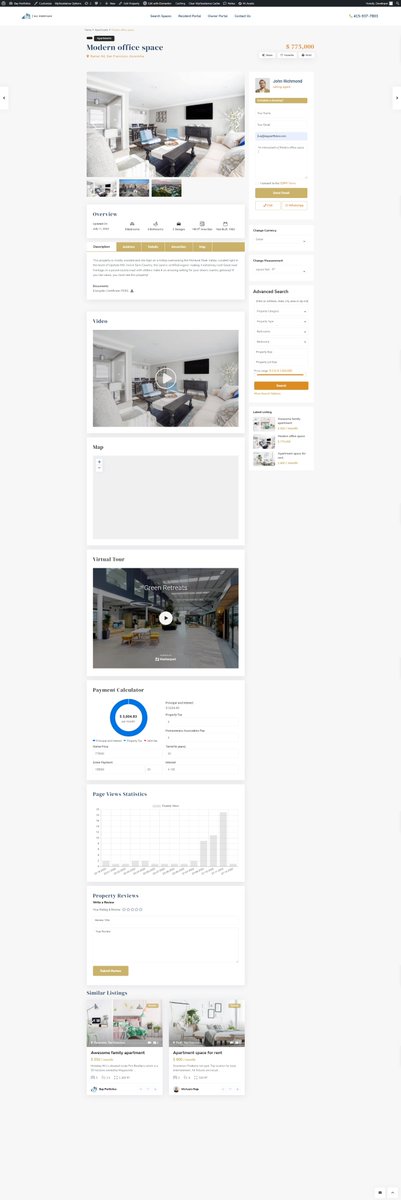Image resolution: width=401 pixels, height=1200 pixels.
Task: Open the chat icon at page bottom-right
Action: (380, 1192)
